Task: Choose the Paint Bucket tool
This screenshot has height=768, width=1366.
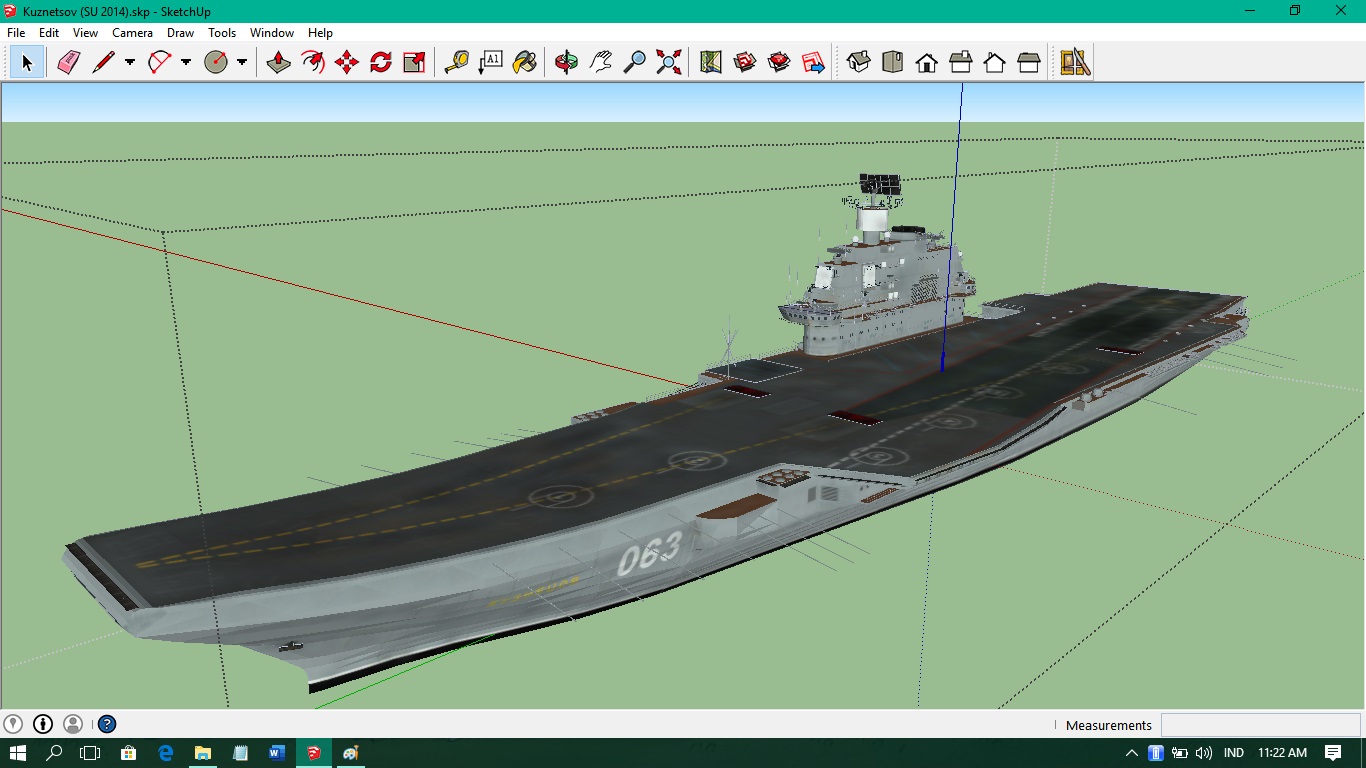Action: 524,62
